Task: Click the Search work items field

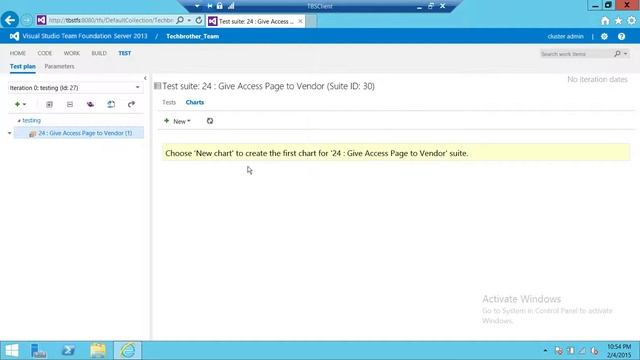Action: pos(576,54)
